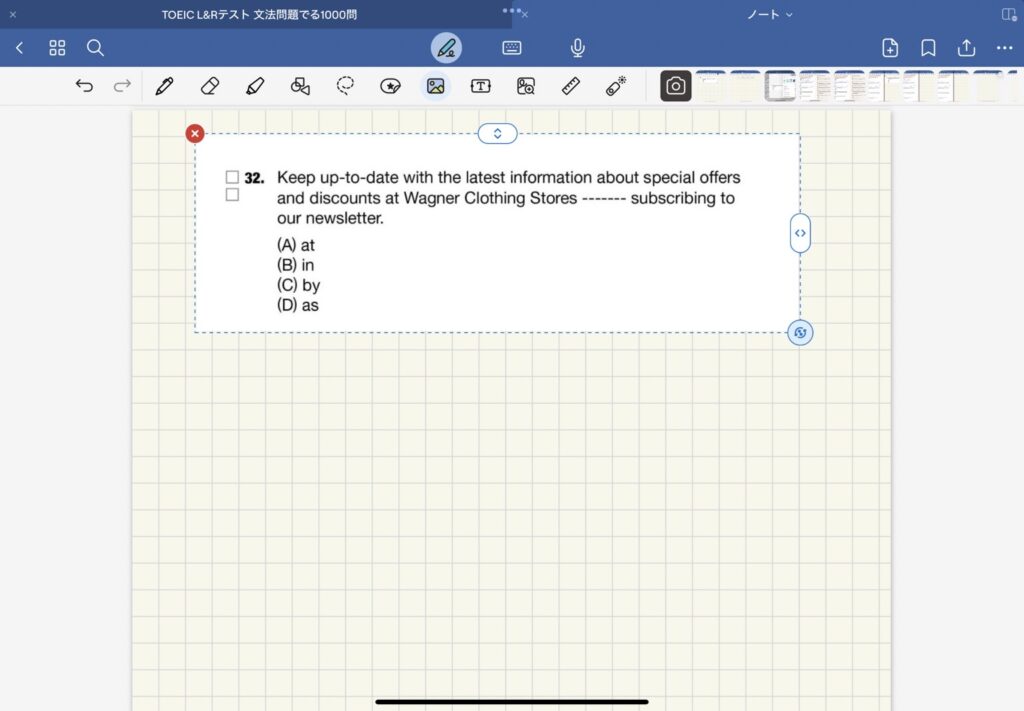Tick the lower checkbox beside question 32
The height and width of the screenshot is (711, 1024).
pos(232,195)
